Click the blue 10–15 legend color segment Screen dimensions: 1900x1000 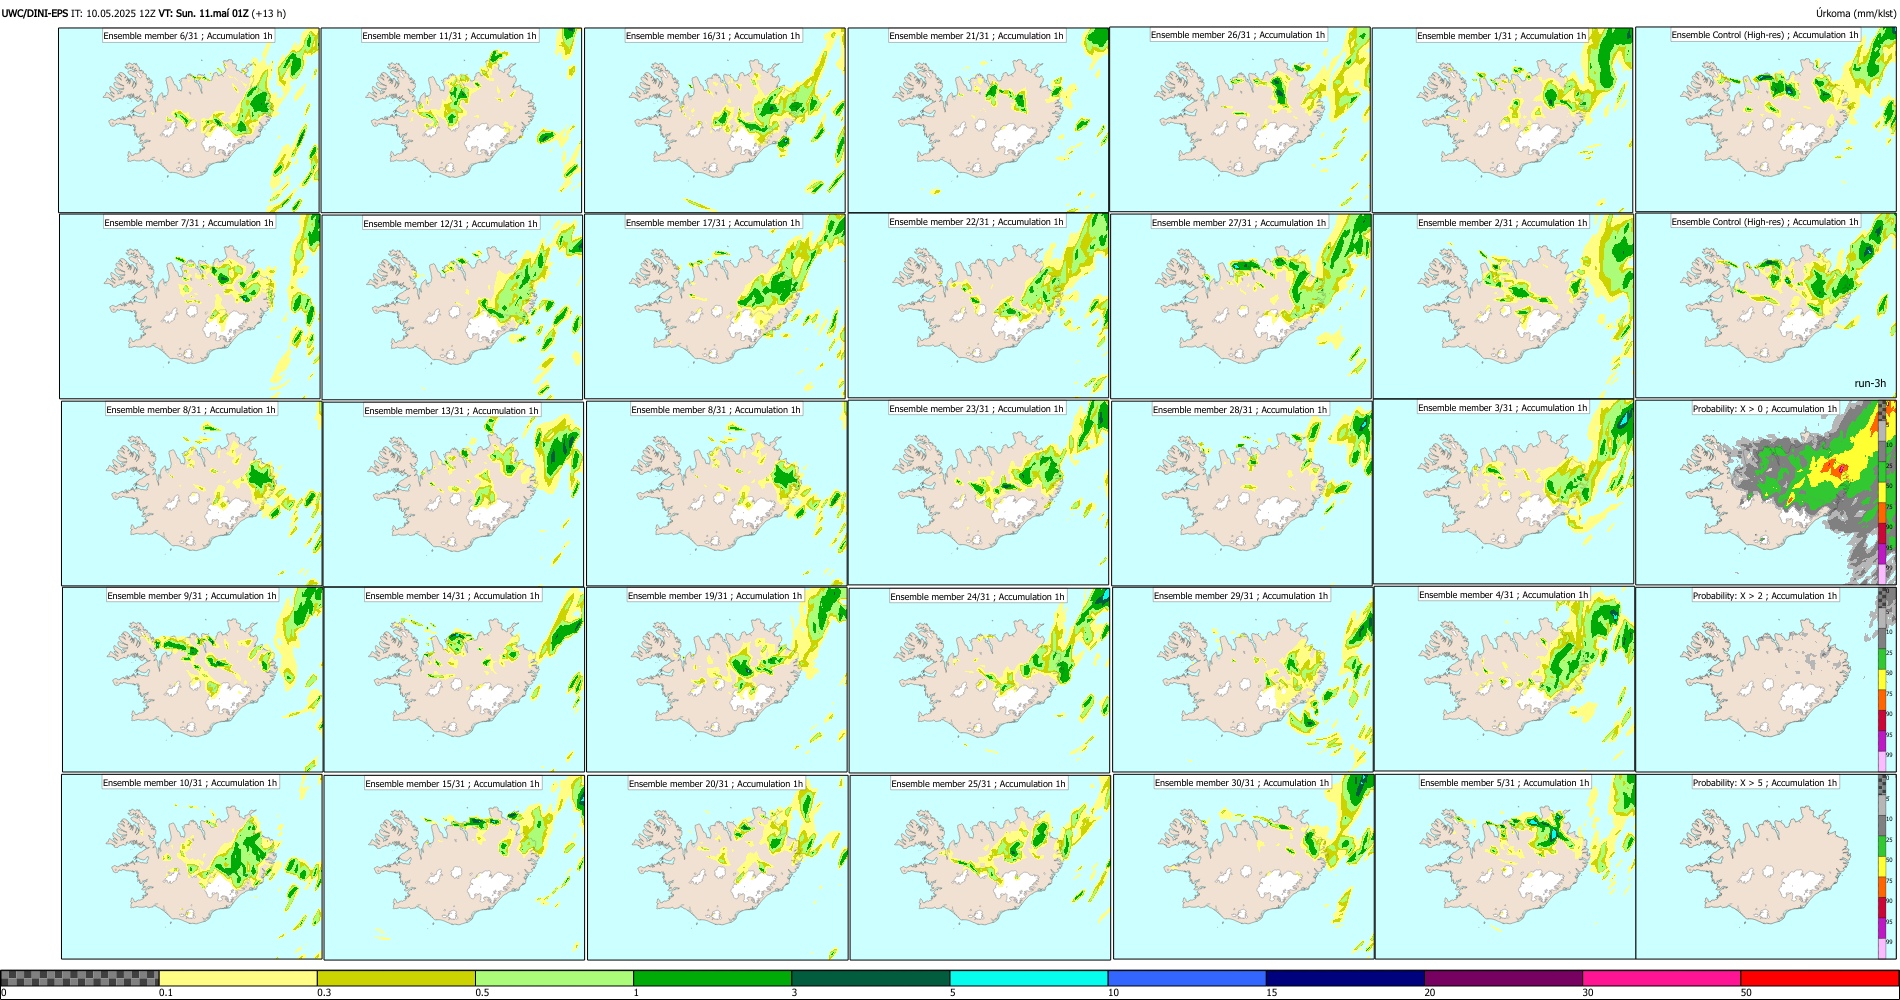1187,978
